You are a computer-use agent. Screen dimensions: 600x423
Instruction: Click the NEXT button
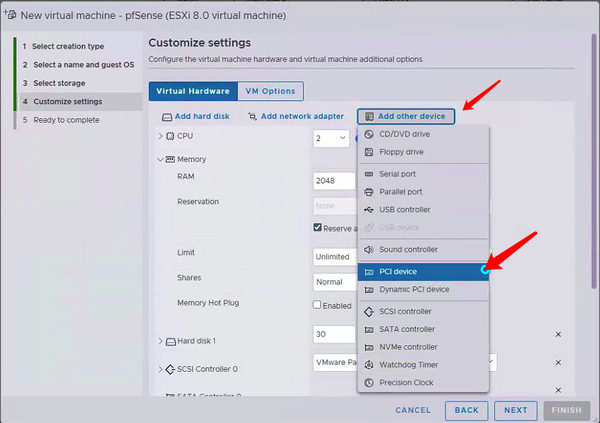[515, 410]
